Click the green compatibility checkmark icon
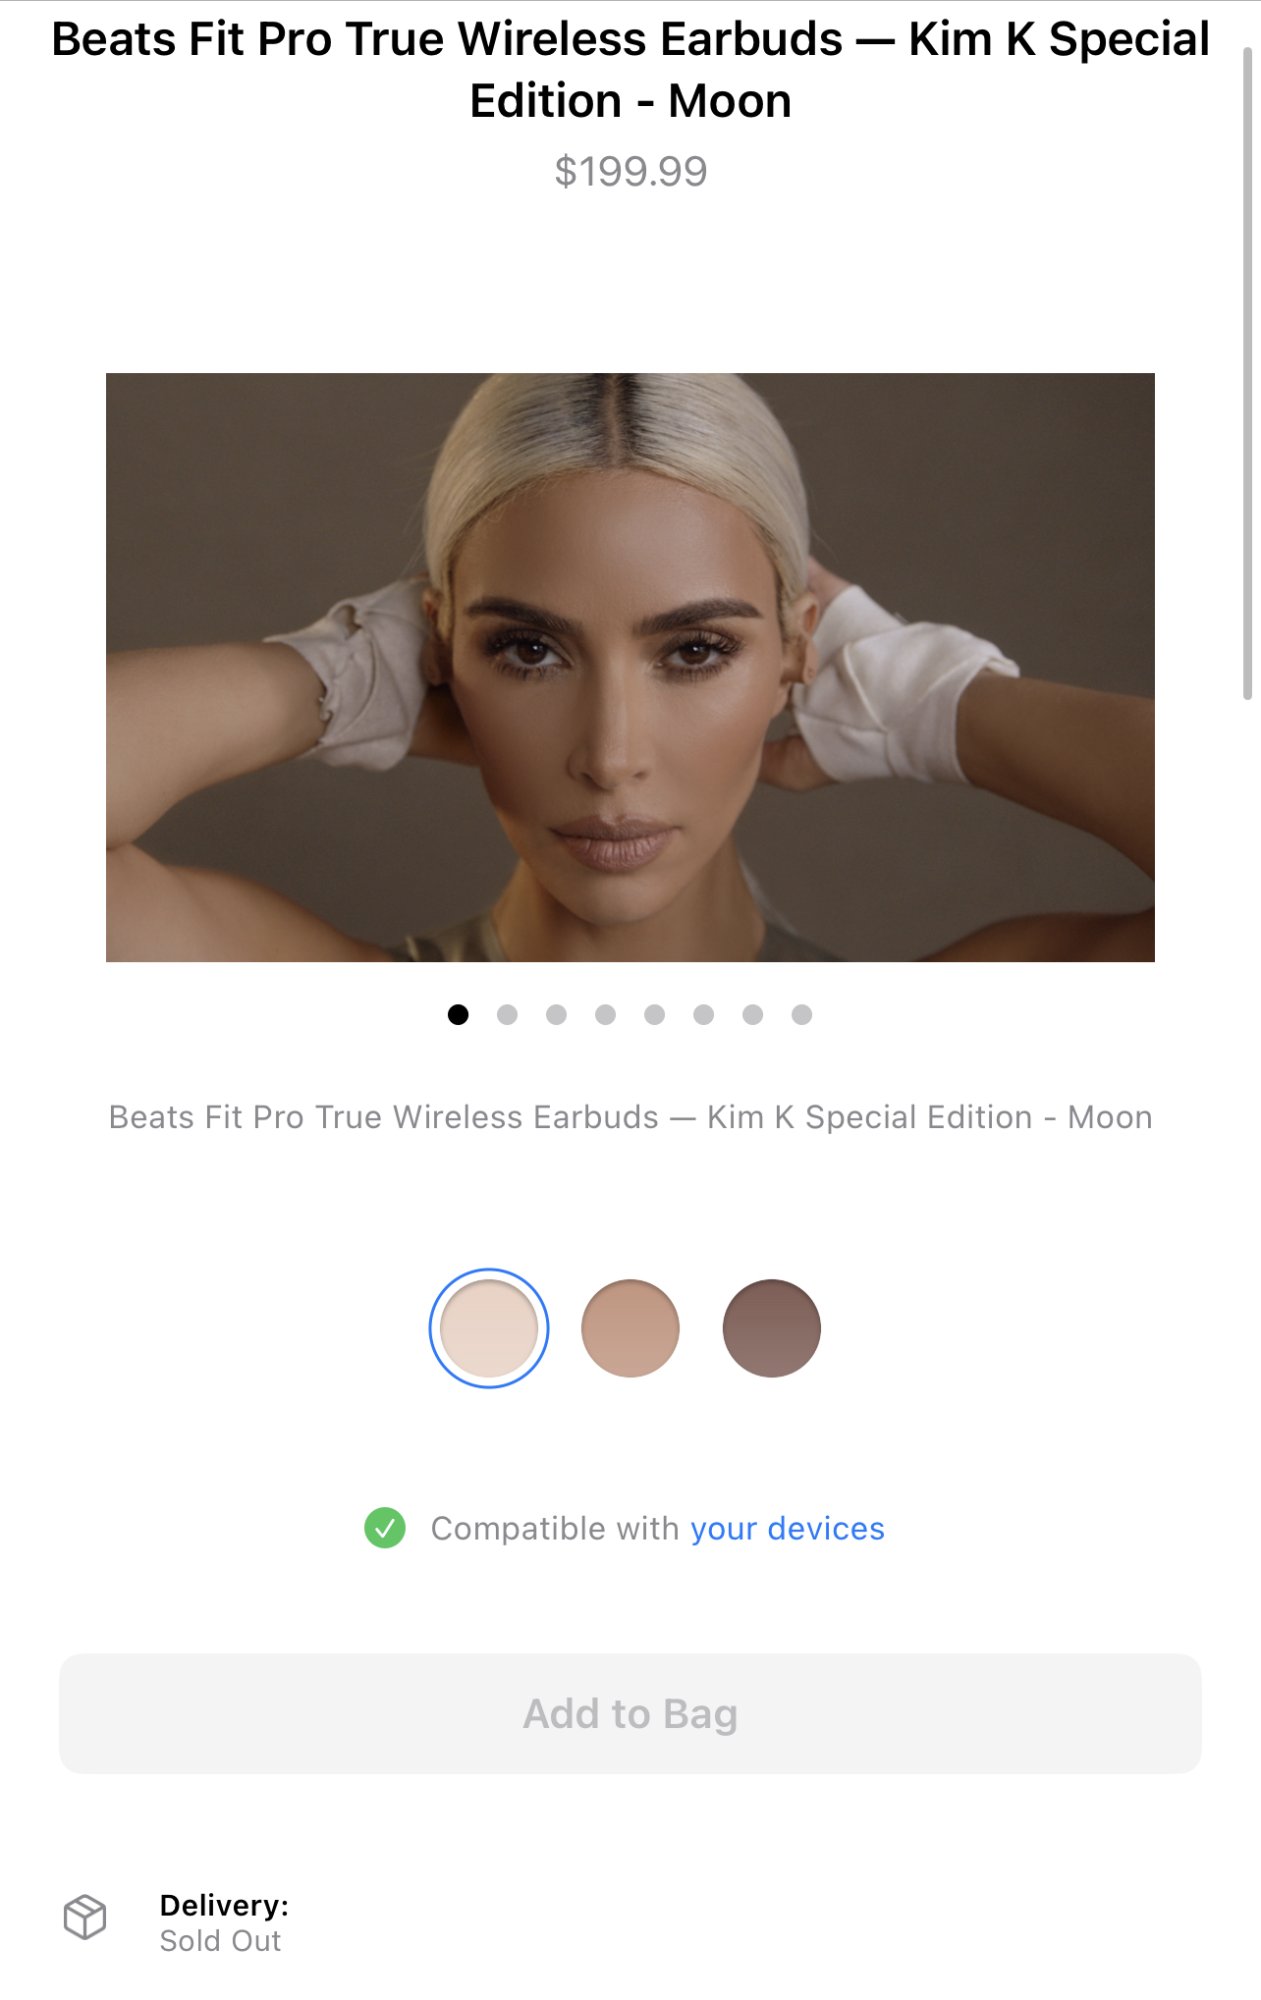Image resolution: width=1261 pixels, height=2000 pixels. [385, 1528]
